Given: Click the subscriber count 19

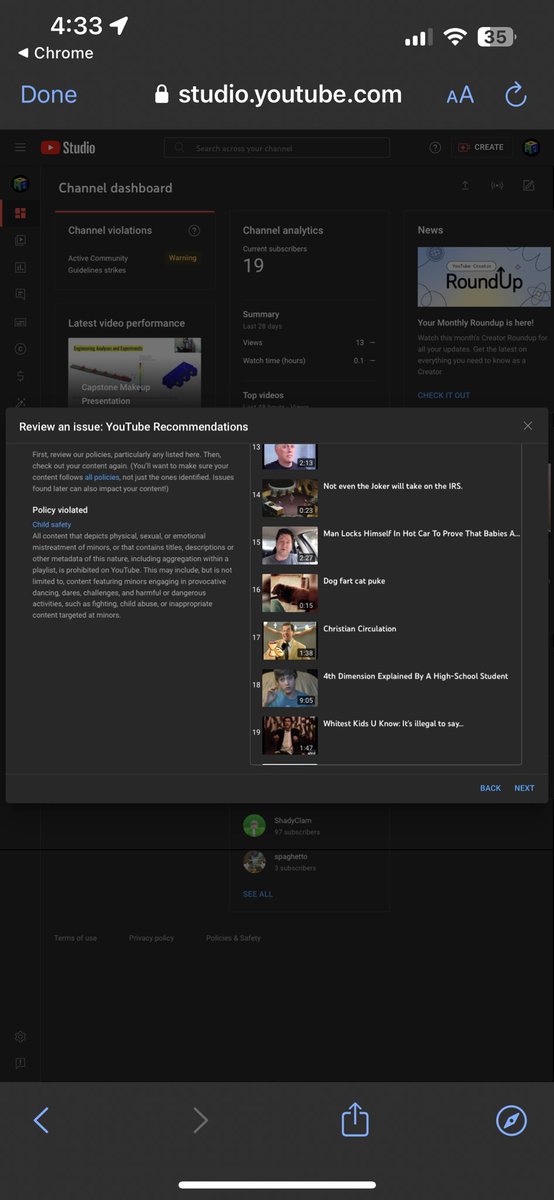Looking at the screenshot, I should 254,266.
